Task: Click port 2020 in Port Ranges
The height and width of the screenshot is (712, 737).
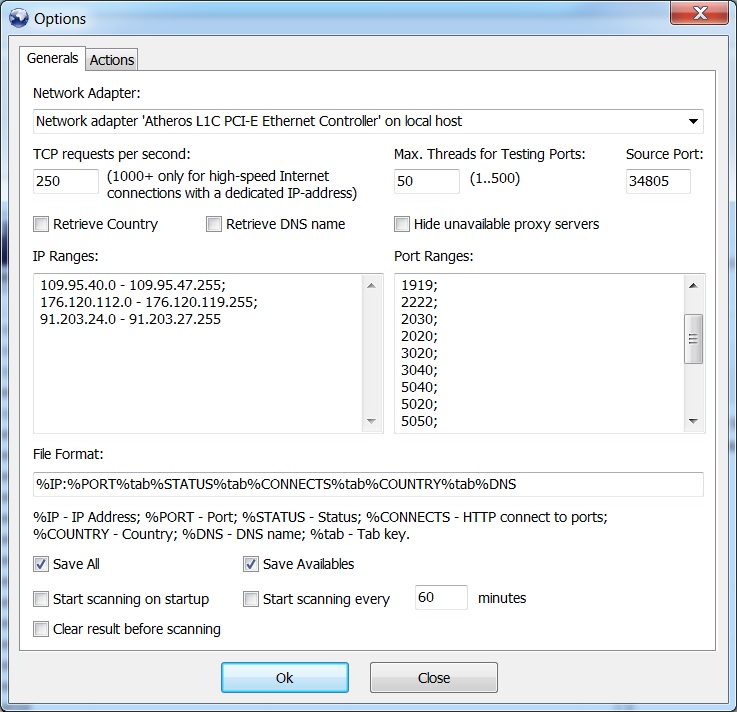Action: 419,336
